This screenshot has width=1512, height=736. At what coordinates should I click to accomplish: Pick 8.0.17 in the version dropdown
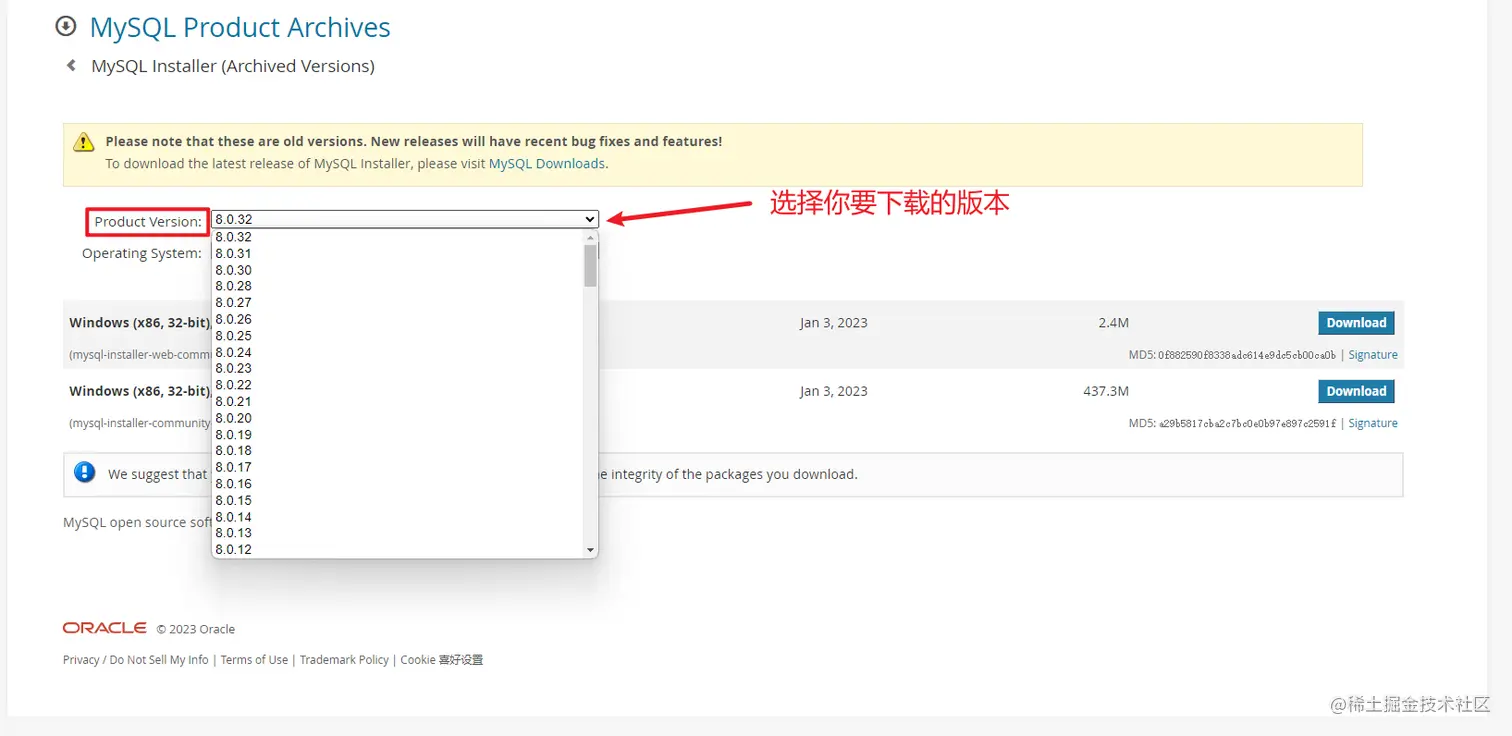tap(397, 467)
